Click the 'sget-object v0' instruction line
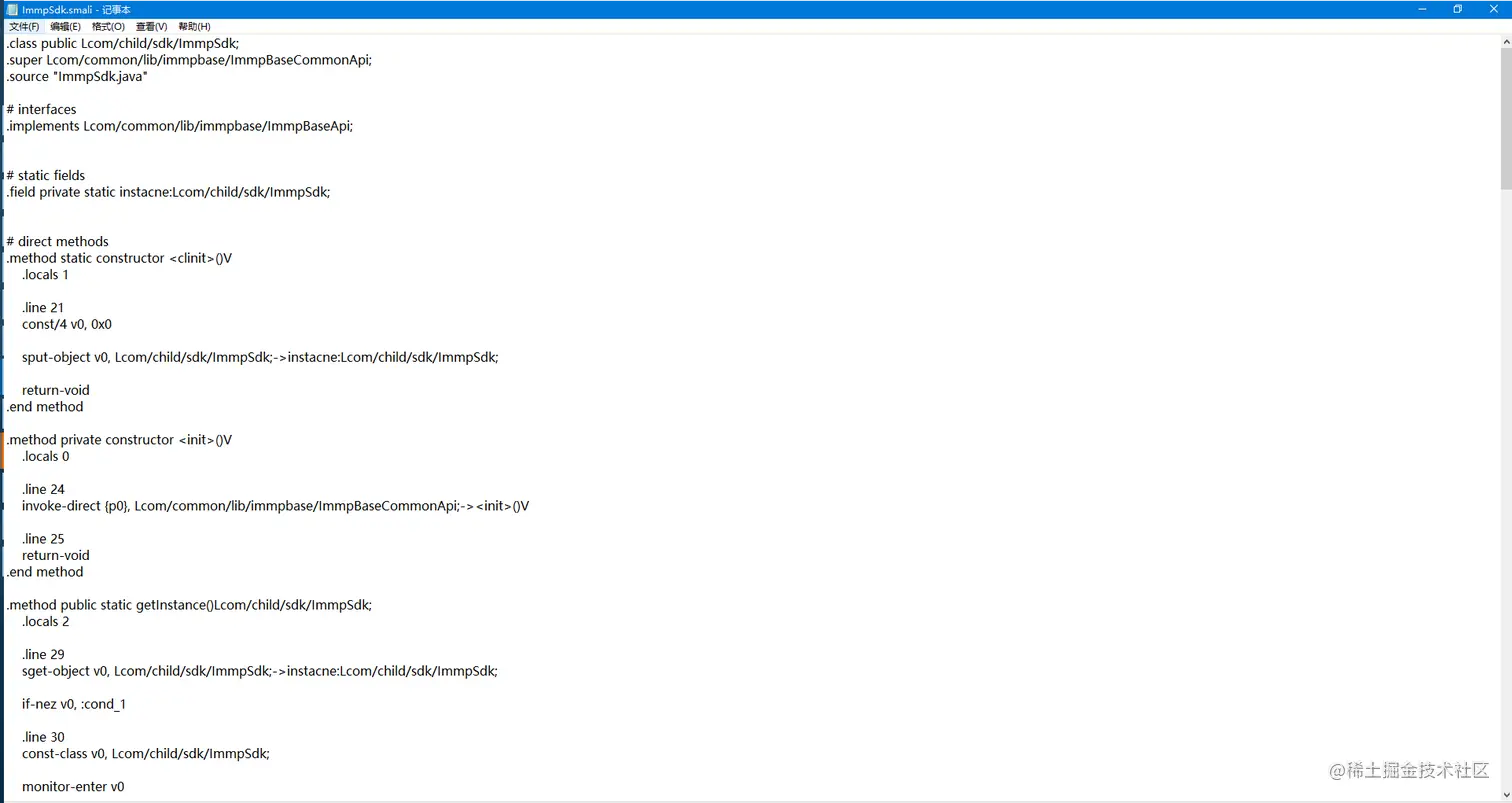 [260, 671]
